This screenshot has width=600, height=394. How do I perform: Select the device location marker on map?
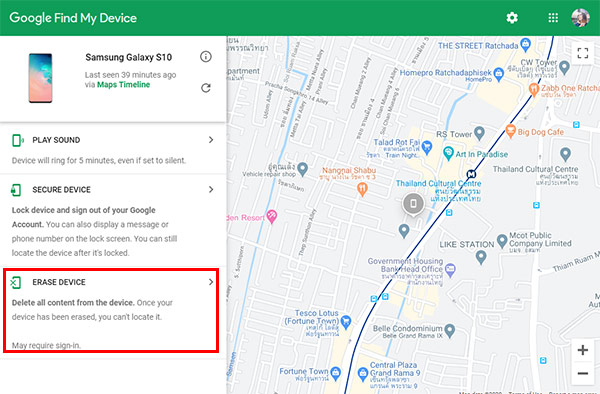[x=413, y=204]
